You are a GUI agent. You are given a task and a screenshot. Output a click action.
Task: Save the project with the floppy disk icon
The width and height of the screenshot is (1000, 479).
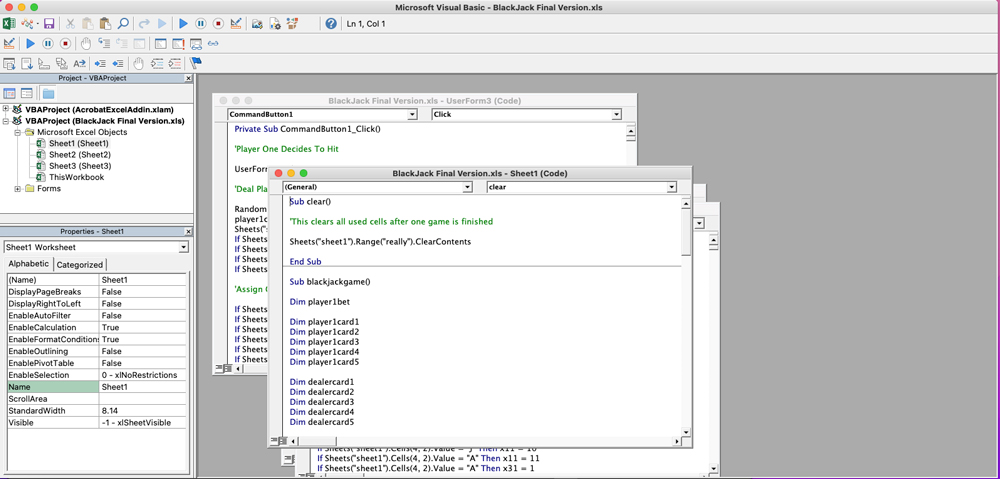(49, 23)
